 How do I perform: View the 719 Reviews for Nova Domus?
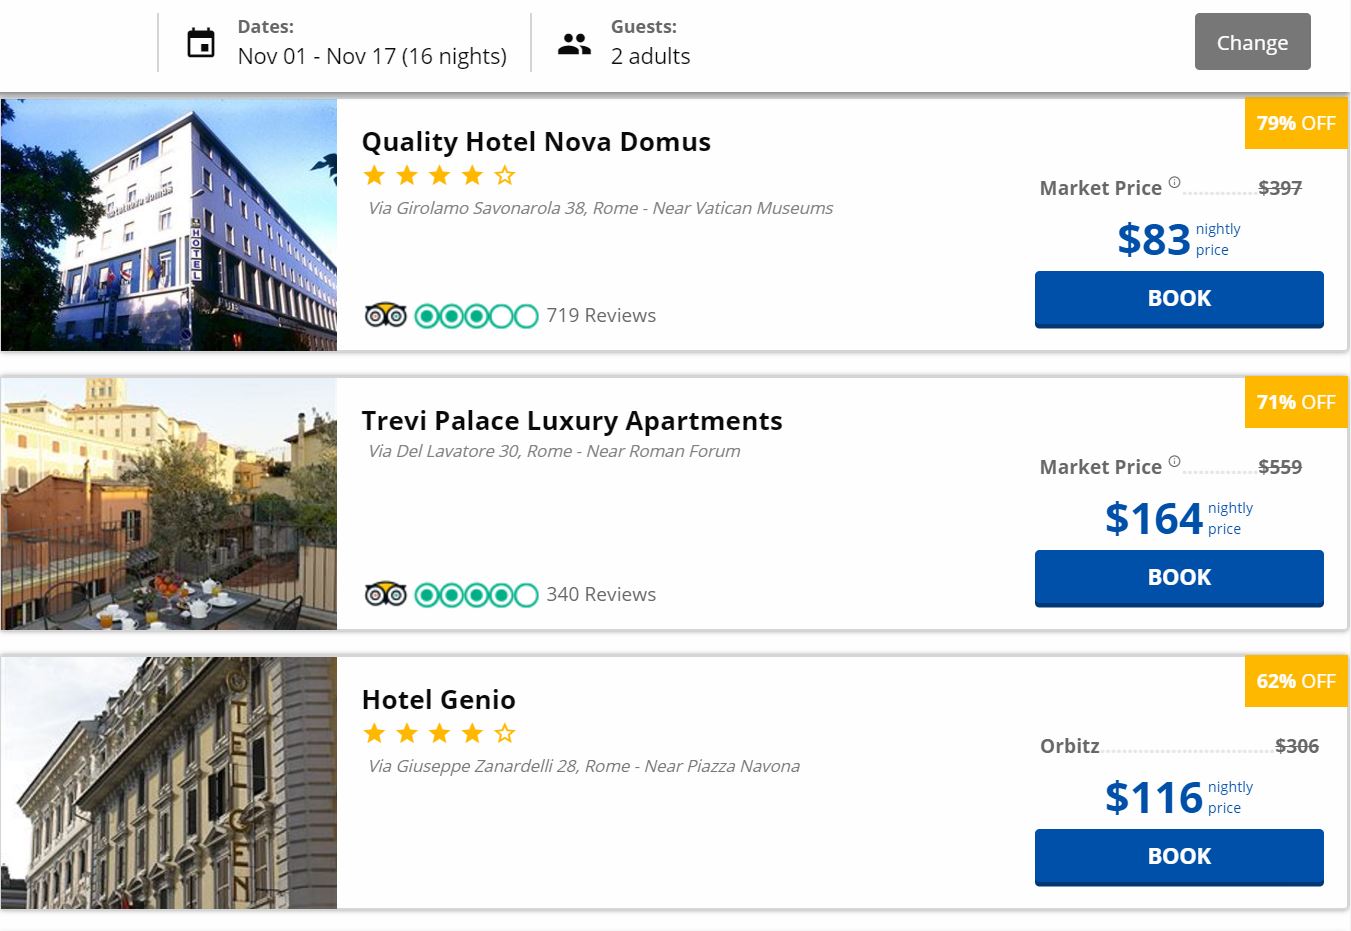(600, 316)
